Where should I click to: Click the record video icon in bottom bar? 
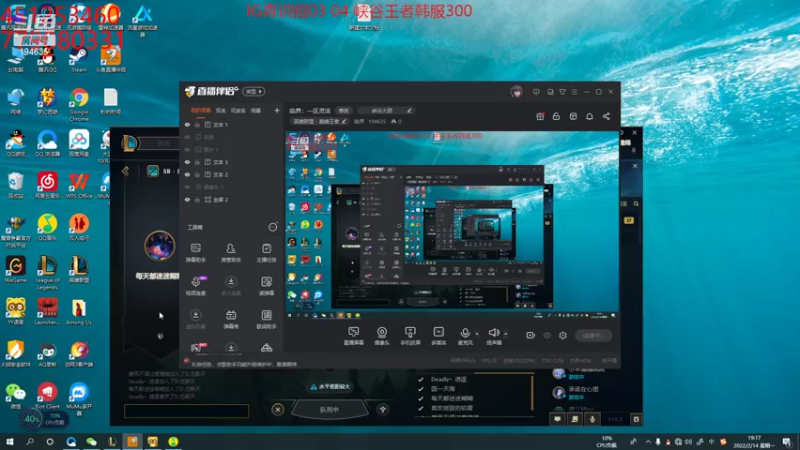531,335
